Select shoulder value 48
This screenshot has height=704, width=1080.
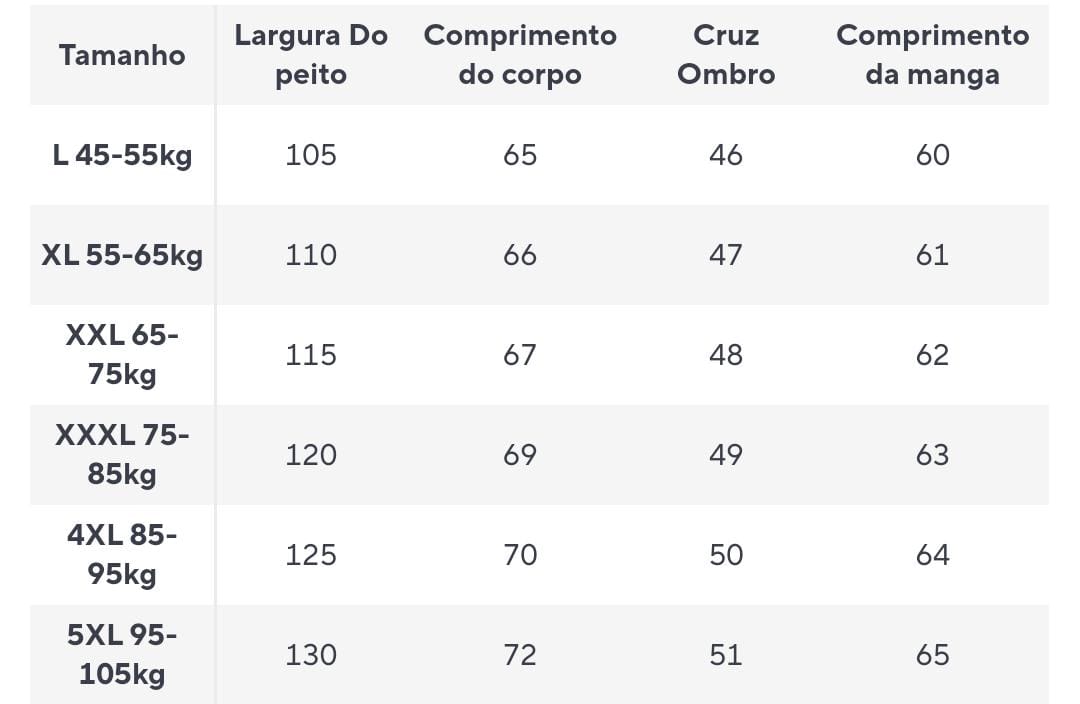coord(726,355)
